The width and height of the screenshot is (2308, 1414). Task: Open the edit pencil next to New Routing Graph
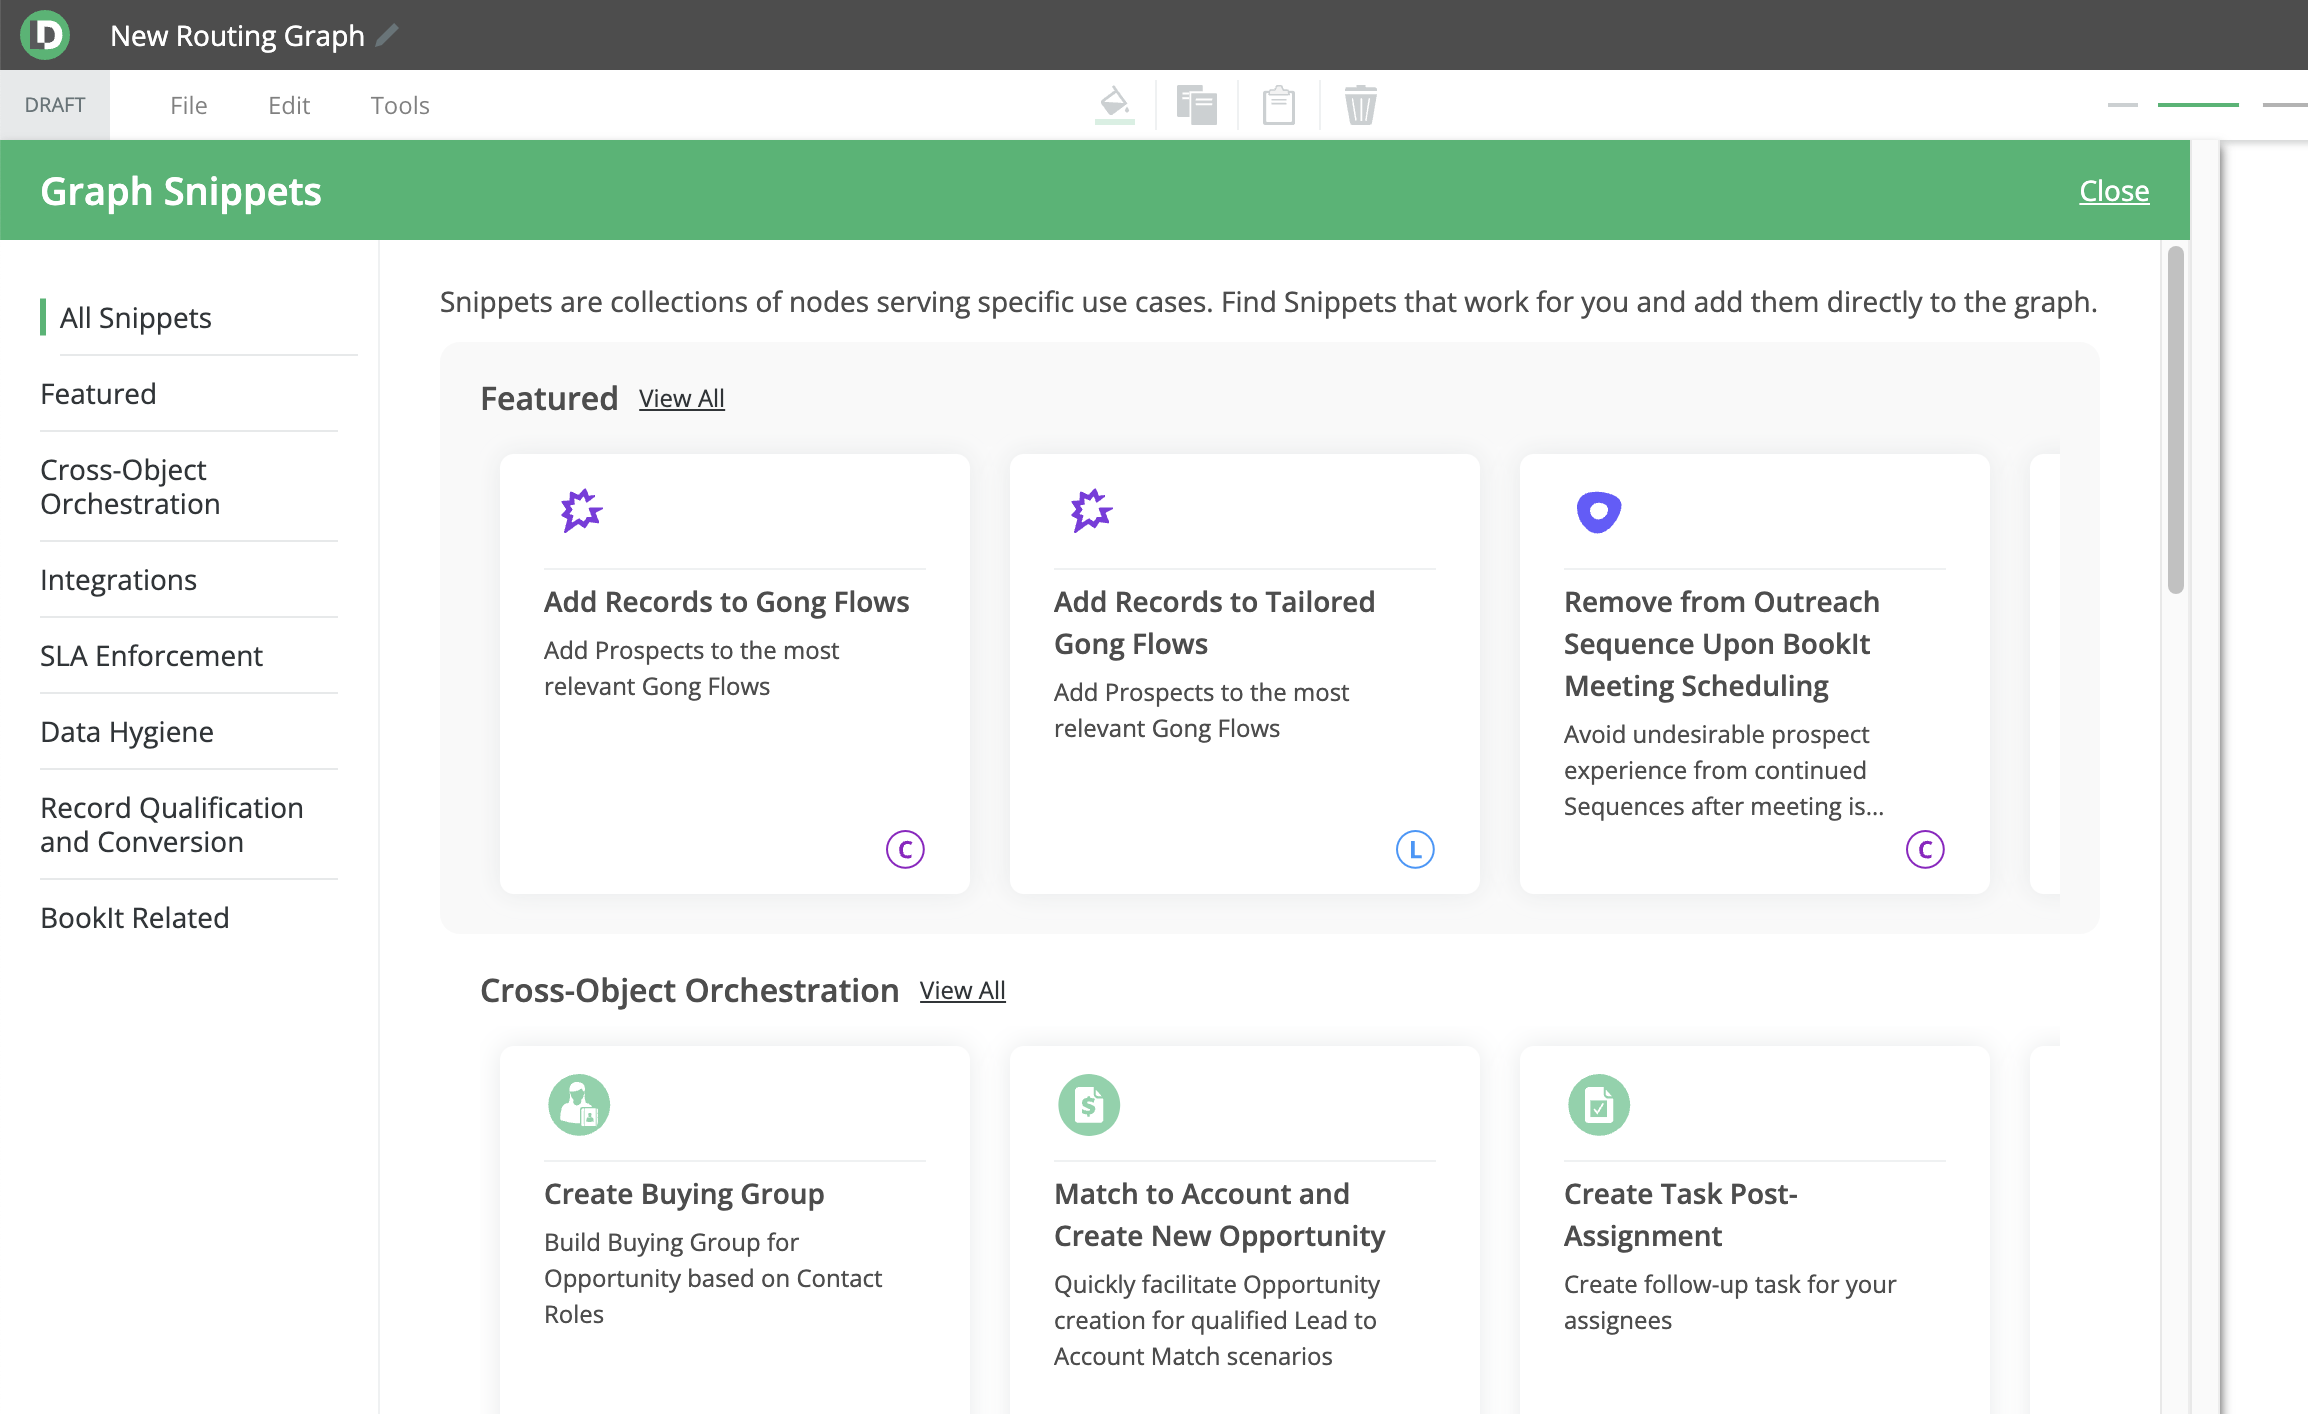[388, 35]
